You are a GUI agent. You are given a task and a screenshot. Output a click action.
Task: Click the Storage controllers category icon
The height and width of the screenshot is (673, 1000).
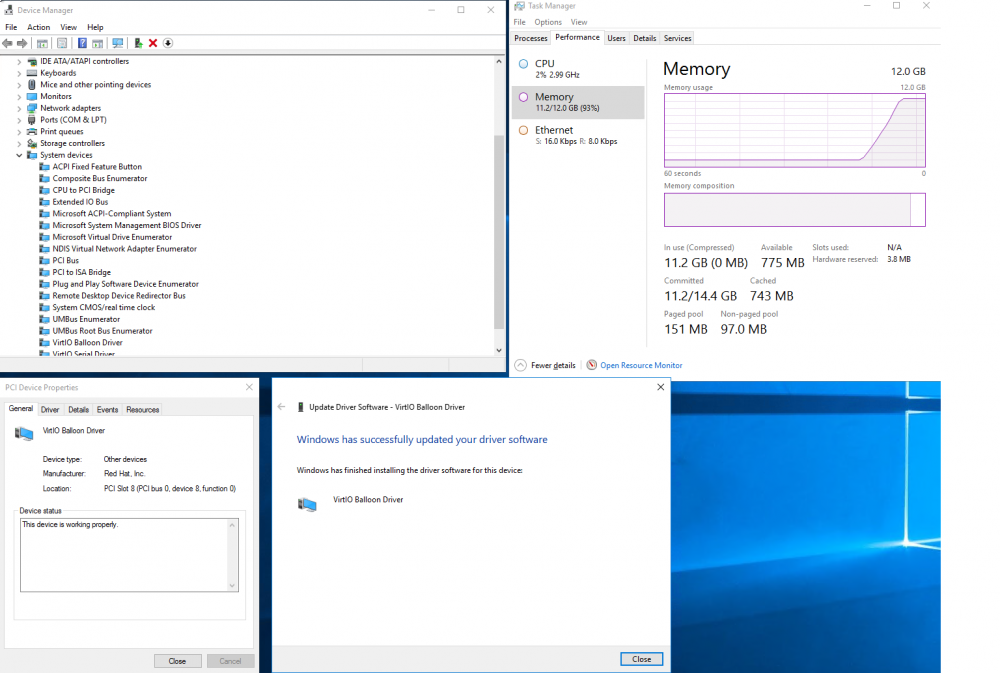coord(32,144)
